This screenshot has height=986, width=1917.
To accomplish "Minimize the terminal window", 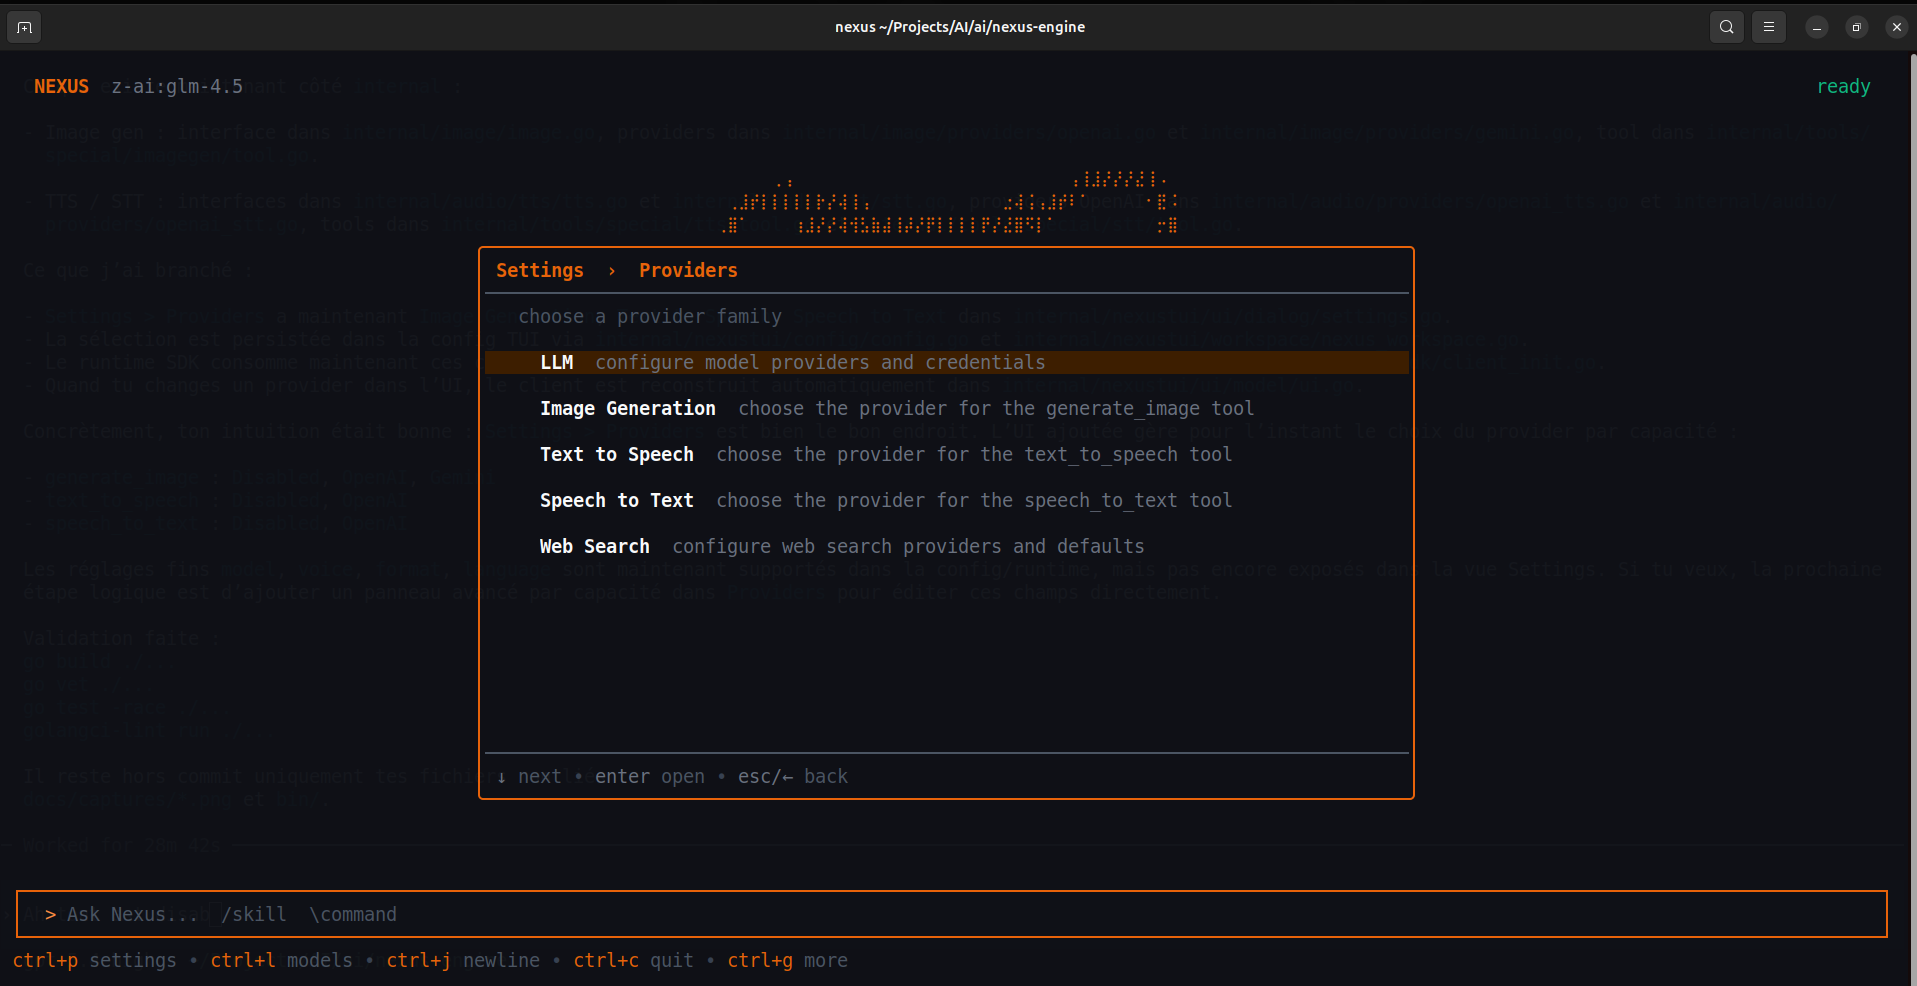I will (1817, 27).
